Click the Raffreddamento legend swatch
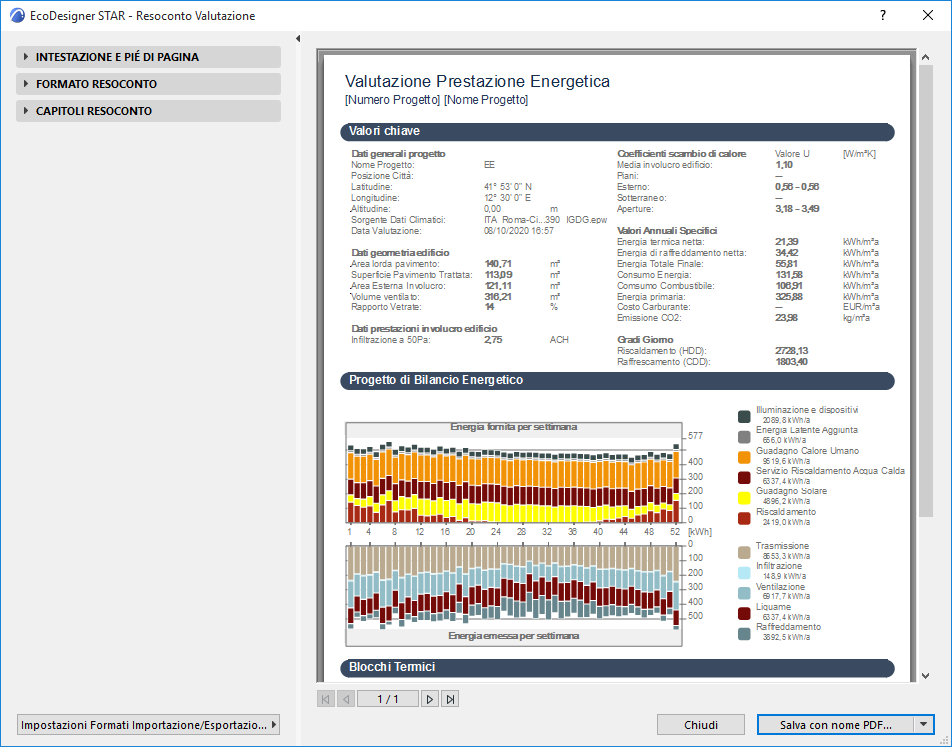 click(x=744, y=633)
